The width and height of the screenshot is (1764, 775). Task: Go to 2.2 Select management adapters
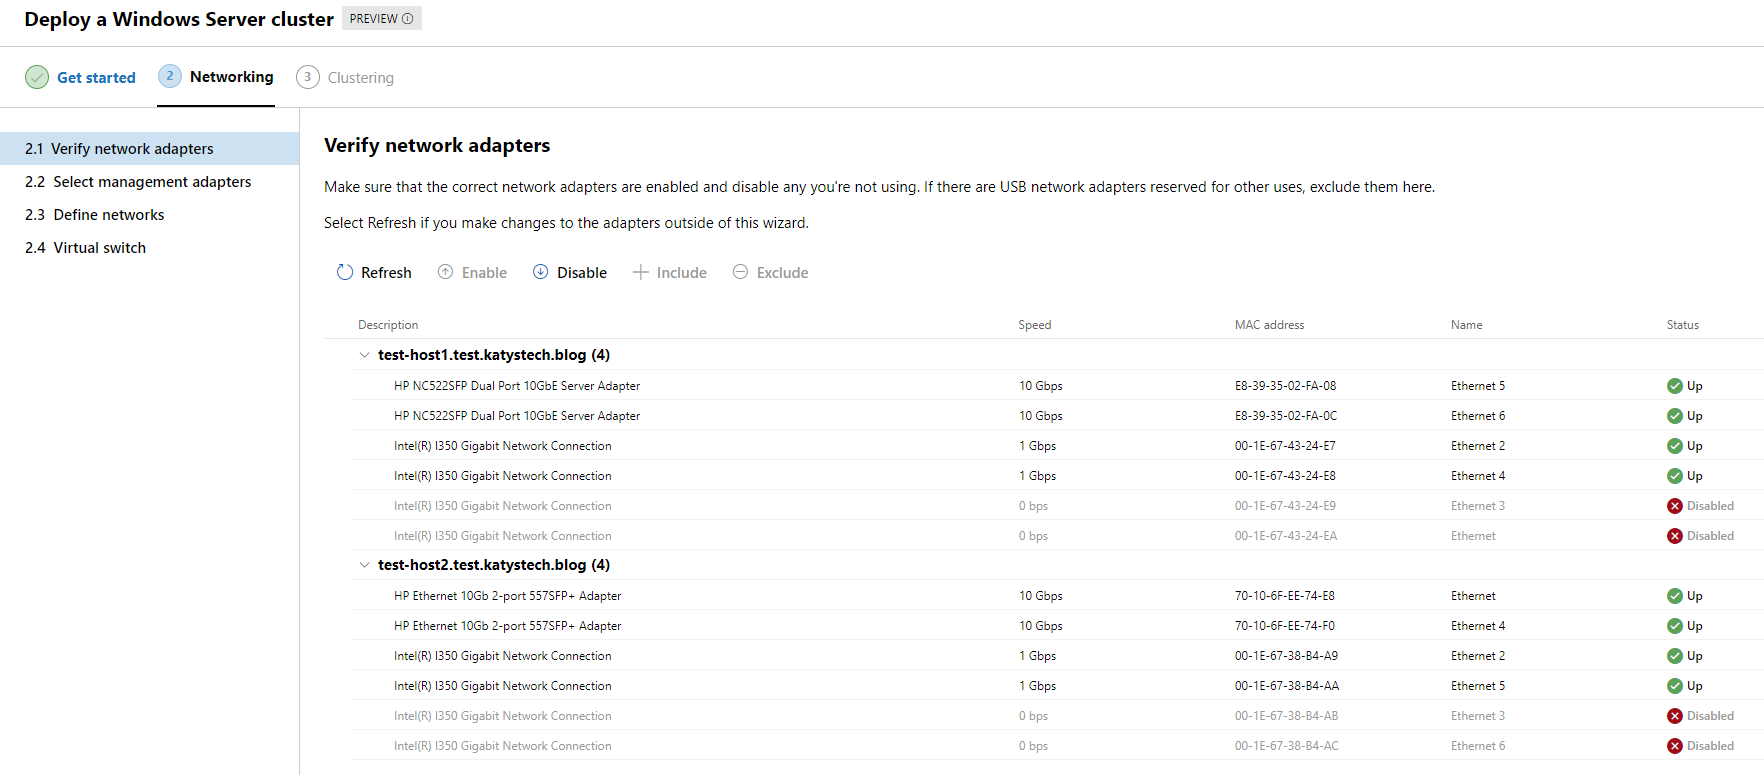(152, 182)
